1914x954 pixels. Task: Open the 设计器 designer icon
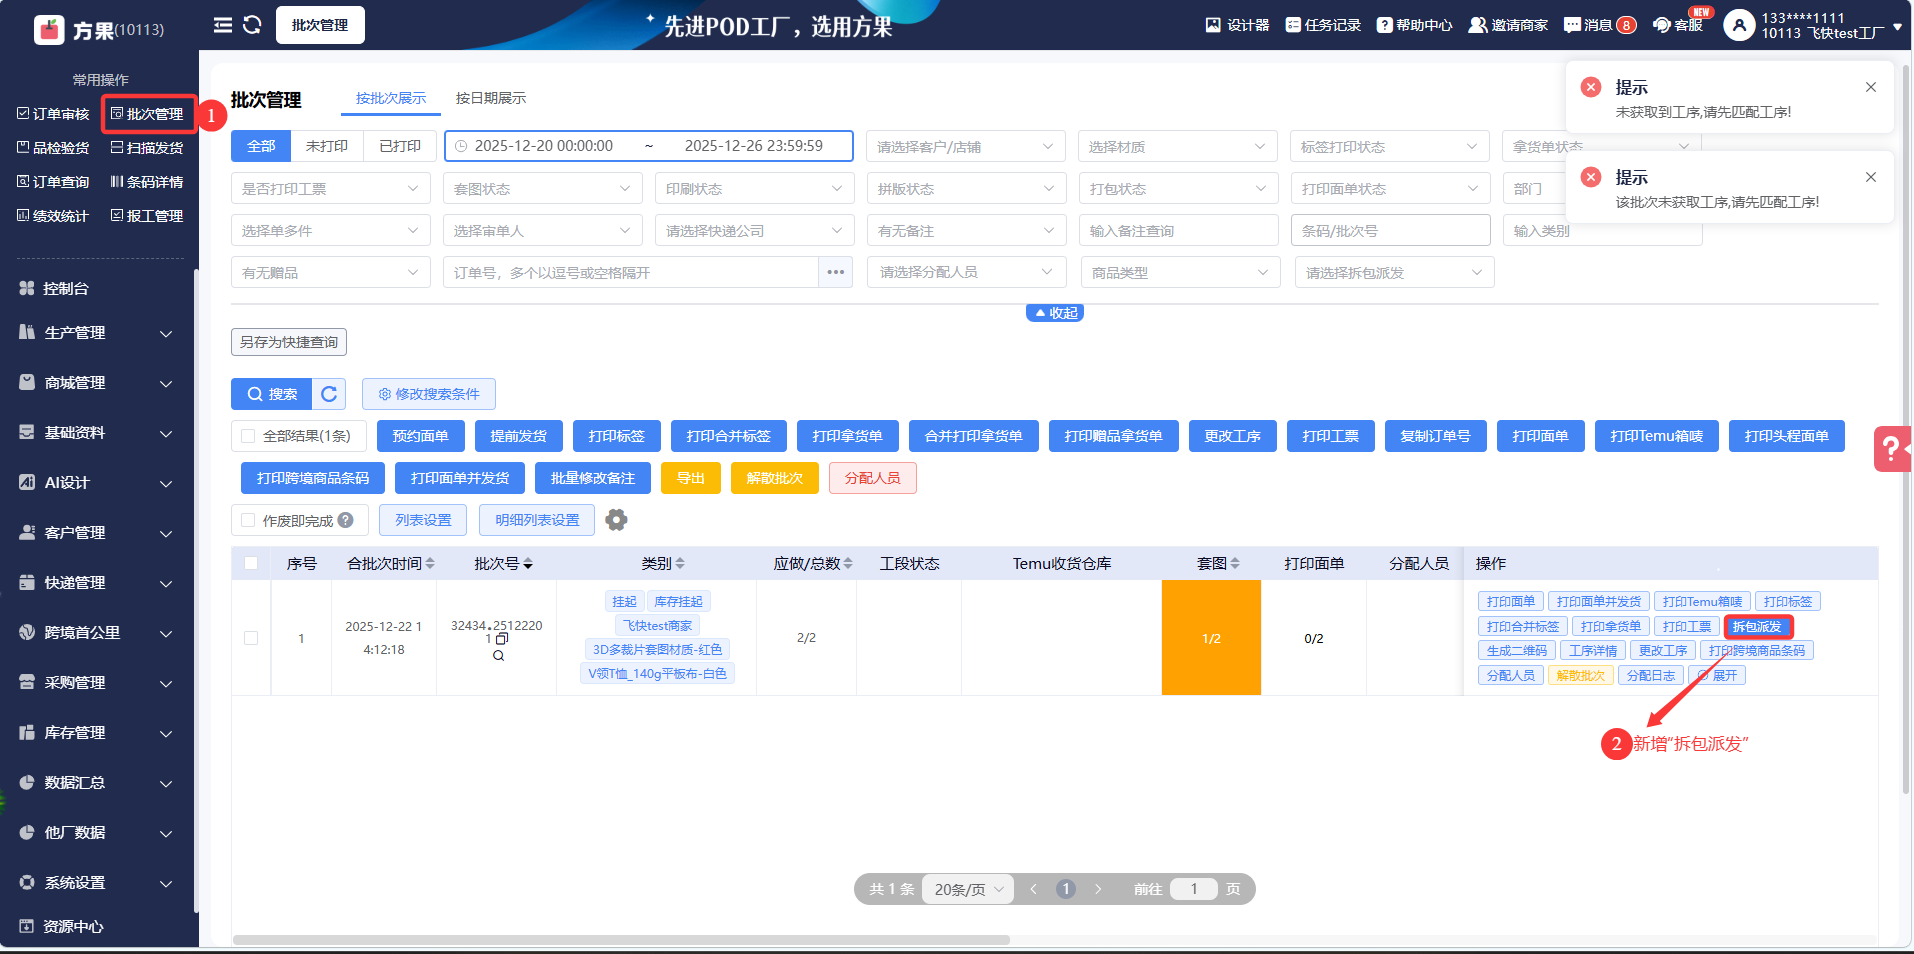coord(1237,25)
